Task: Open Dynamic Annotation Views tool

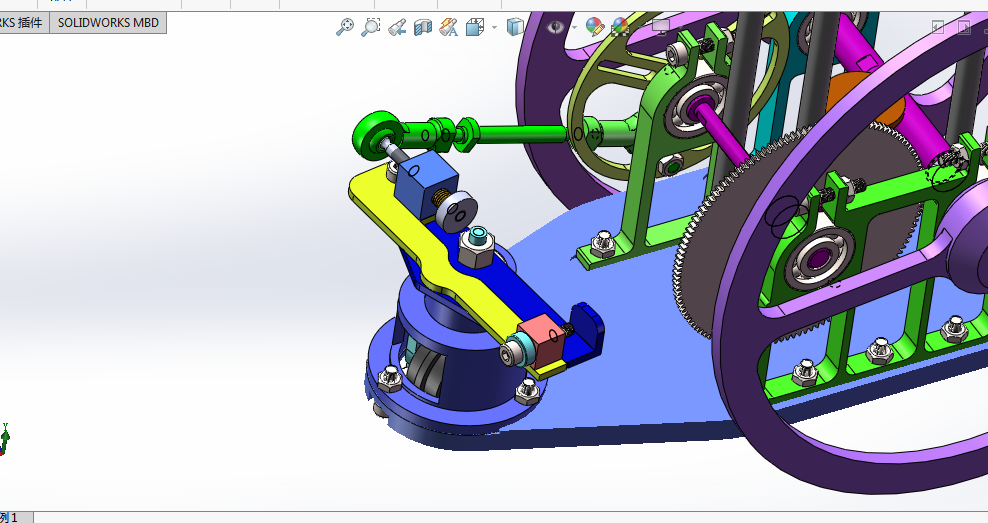Action: point(449,27)
